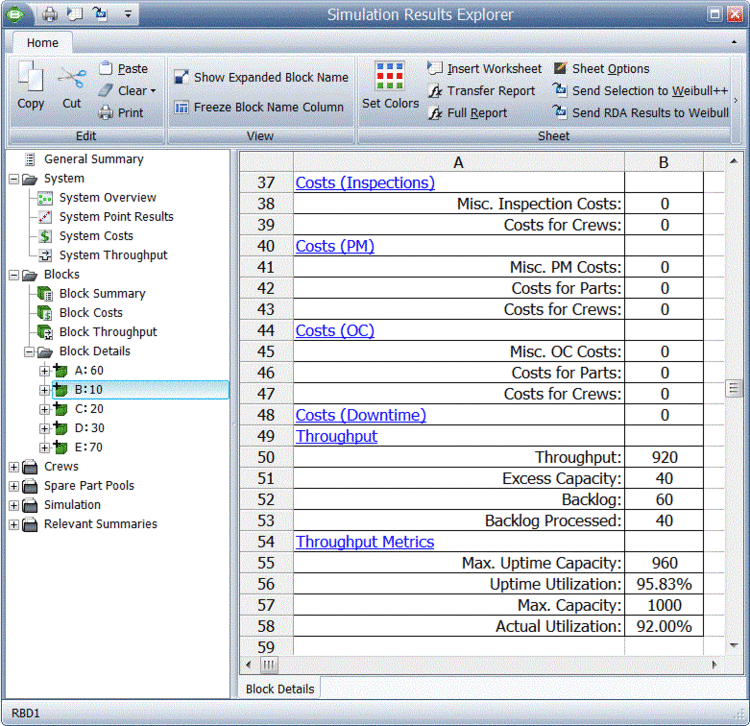Open the Costs (OC) link
Image resolution: width=750 pixels, height=726 pixels.
(x=335, y=330)
